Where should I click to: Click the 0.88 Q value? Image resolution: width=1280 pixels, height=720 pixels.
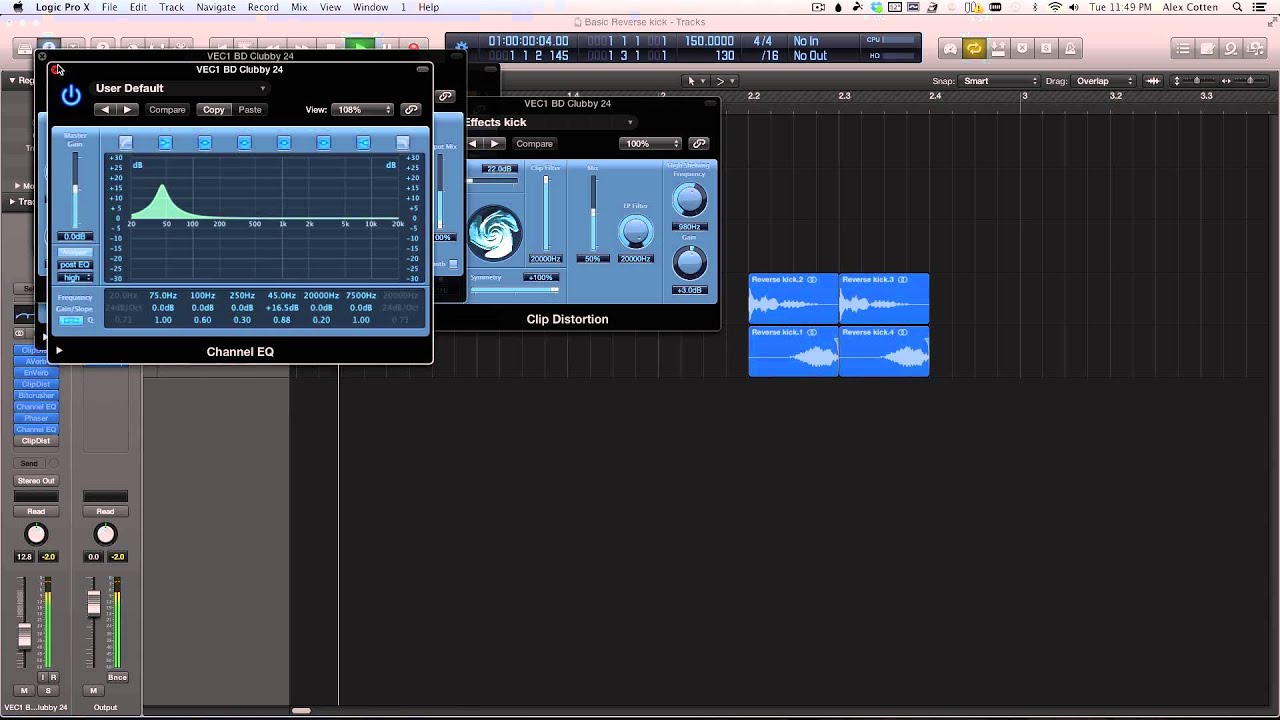(x=282, y=320)
